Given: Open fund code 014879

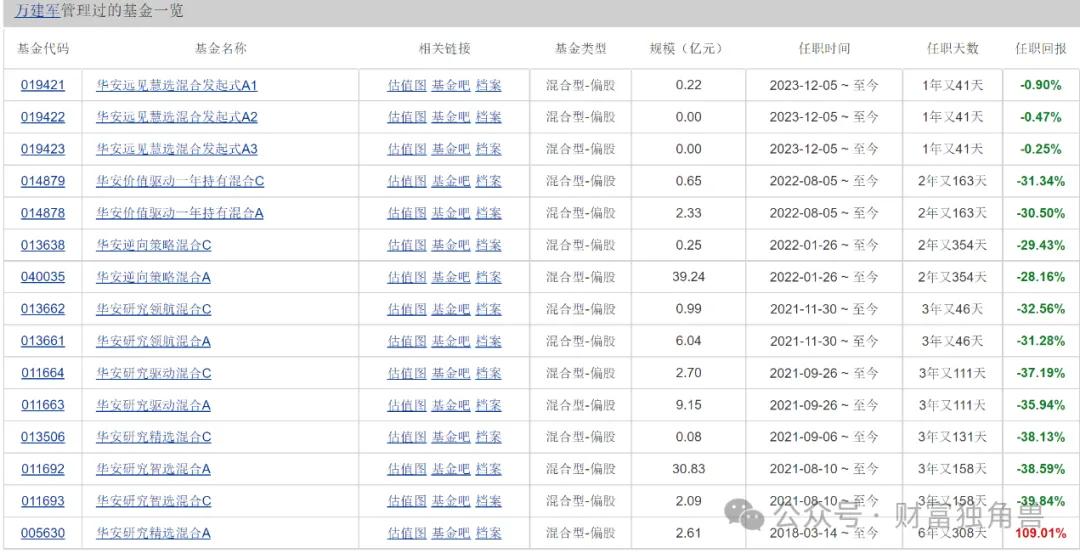Looking at the screenshot, I should coord(43,181).
